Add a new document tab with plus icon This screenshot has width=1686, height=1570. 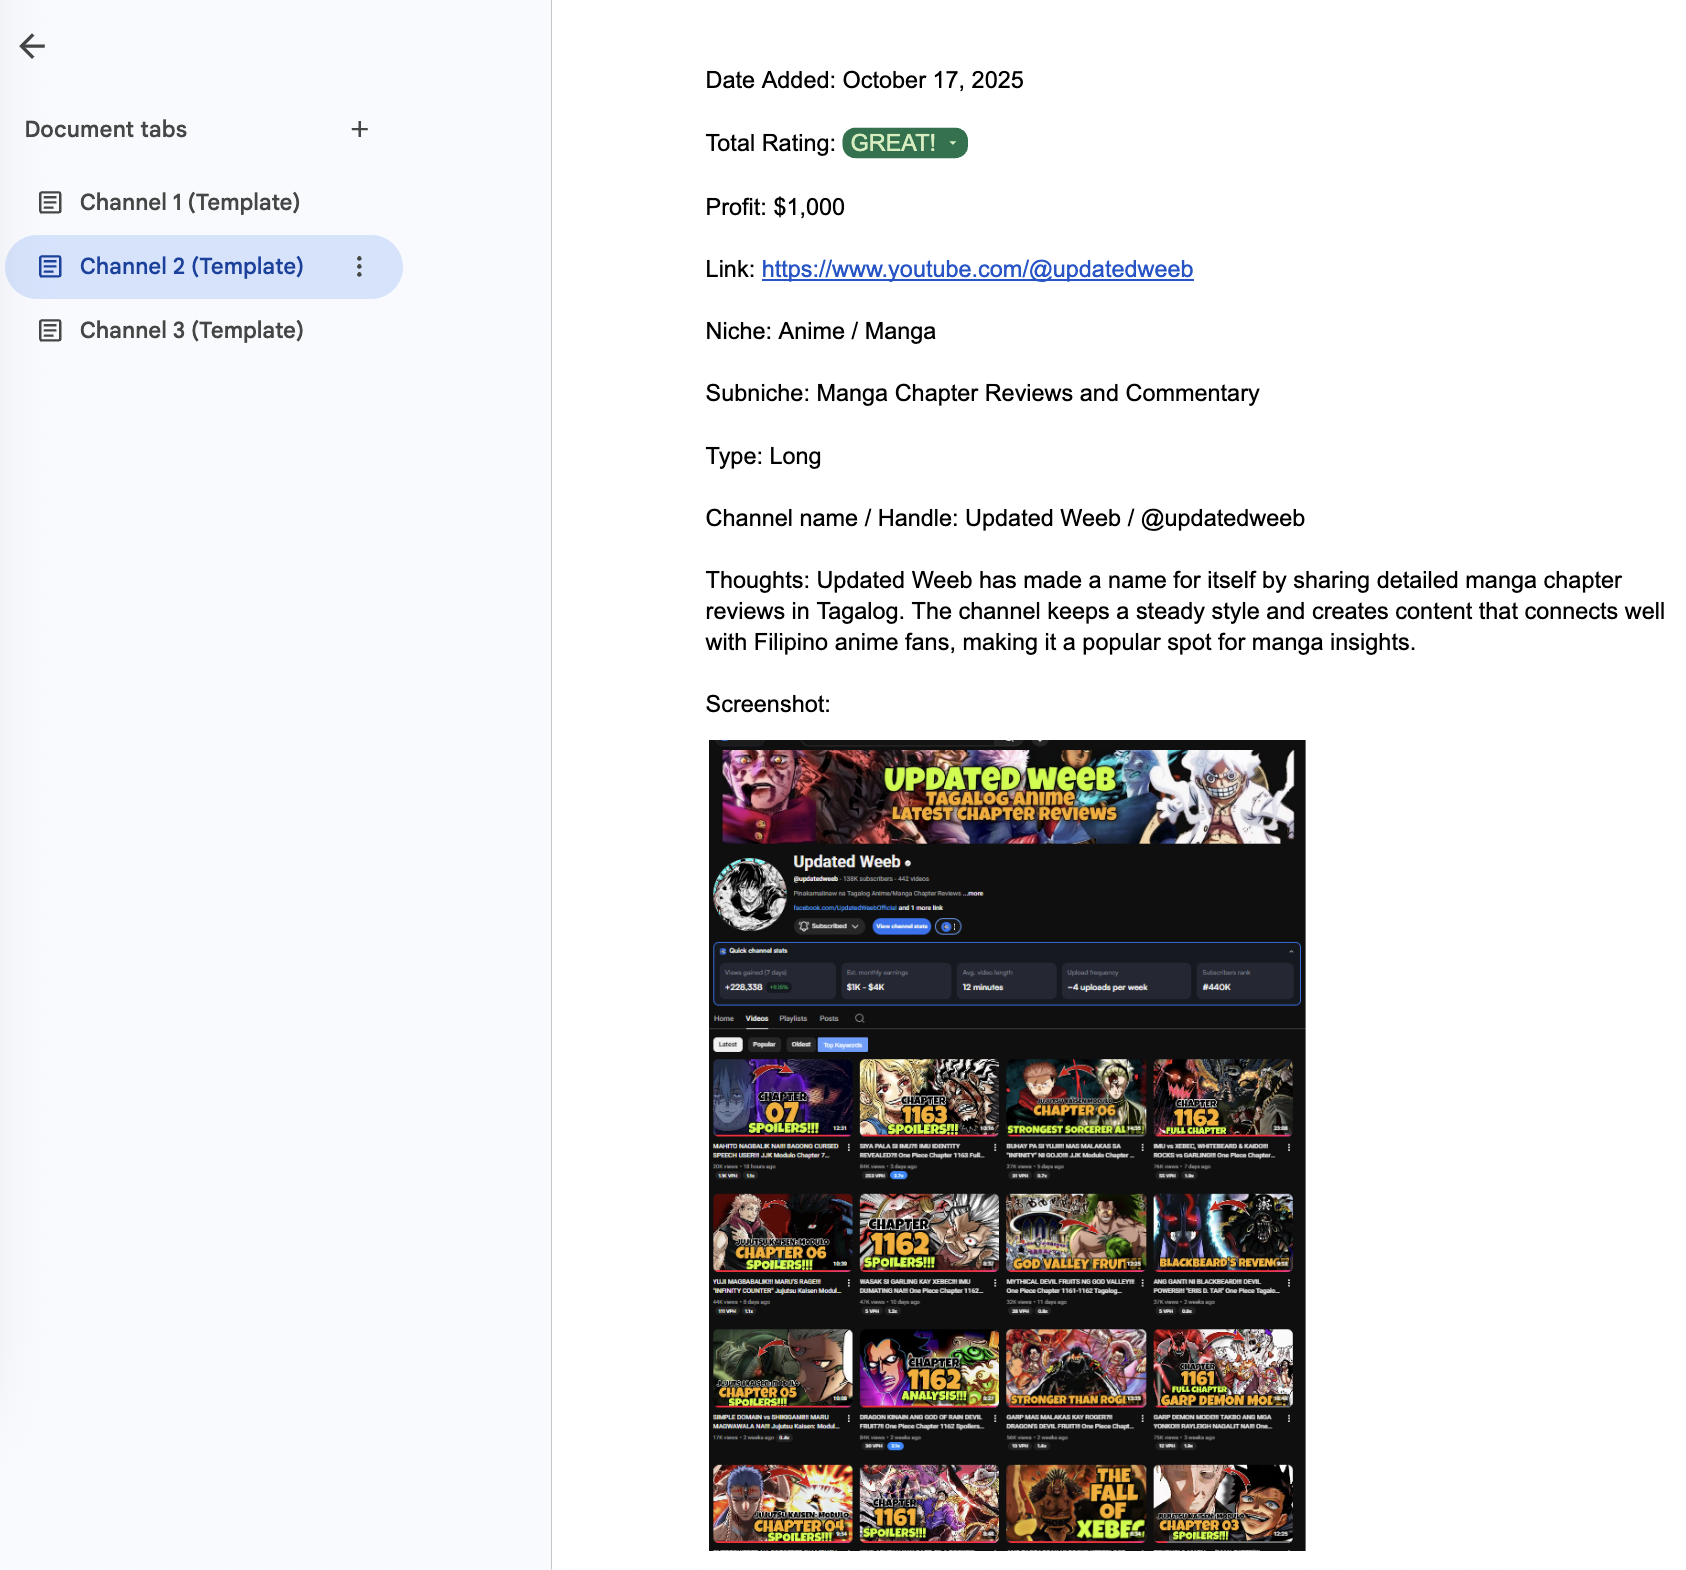360,129
